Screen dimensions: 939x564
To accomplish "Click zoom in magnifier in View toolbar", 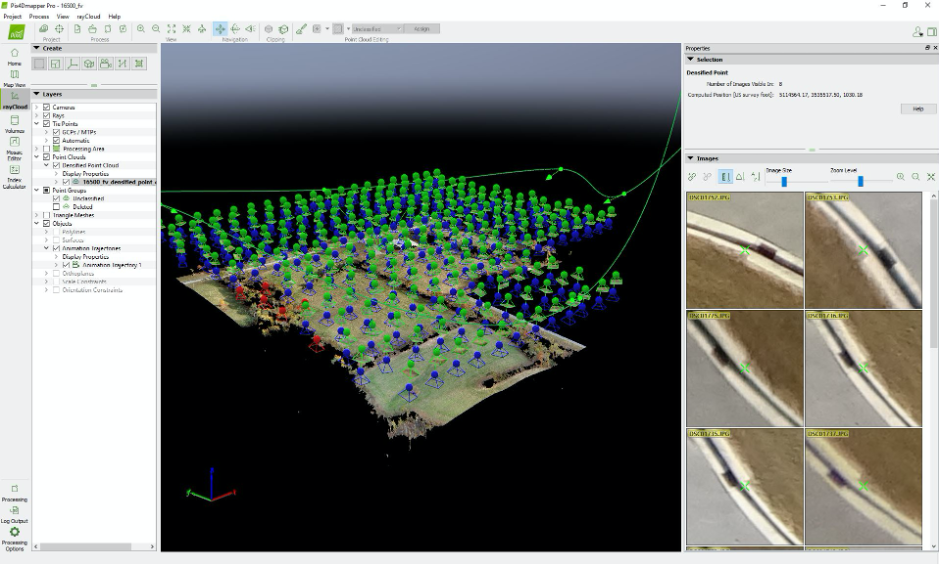I will [141, 29].
